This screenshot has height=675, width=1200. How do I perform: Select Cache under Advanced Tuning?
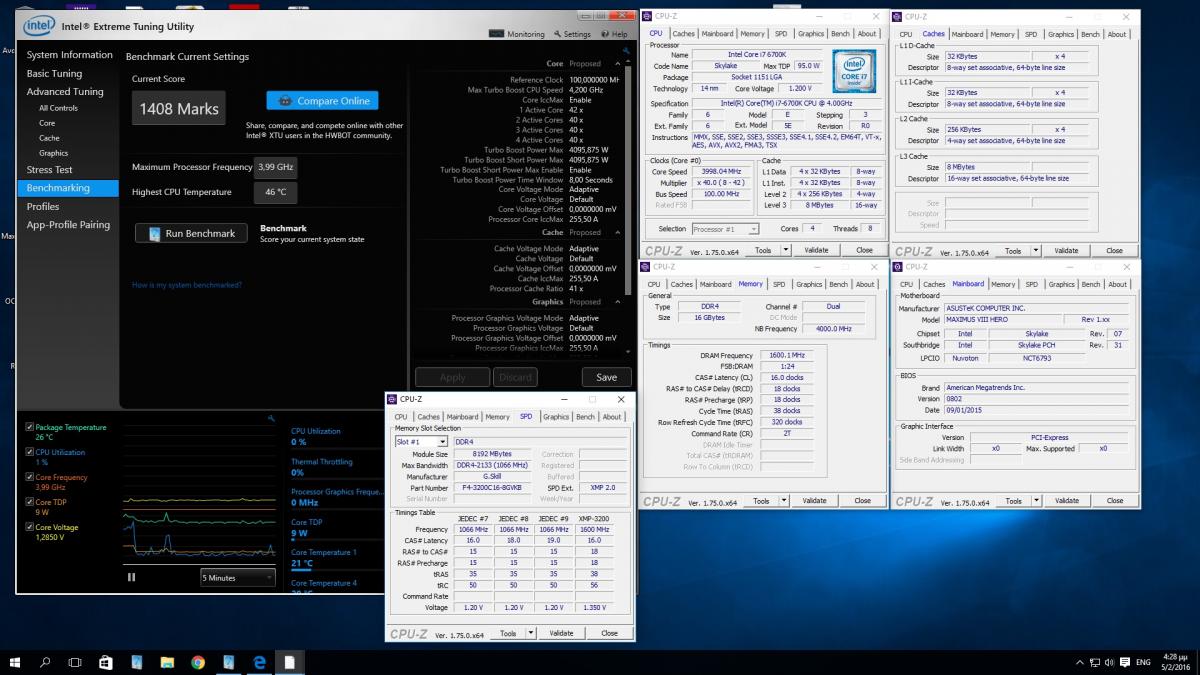(x=49, y=138)
